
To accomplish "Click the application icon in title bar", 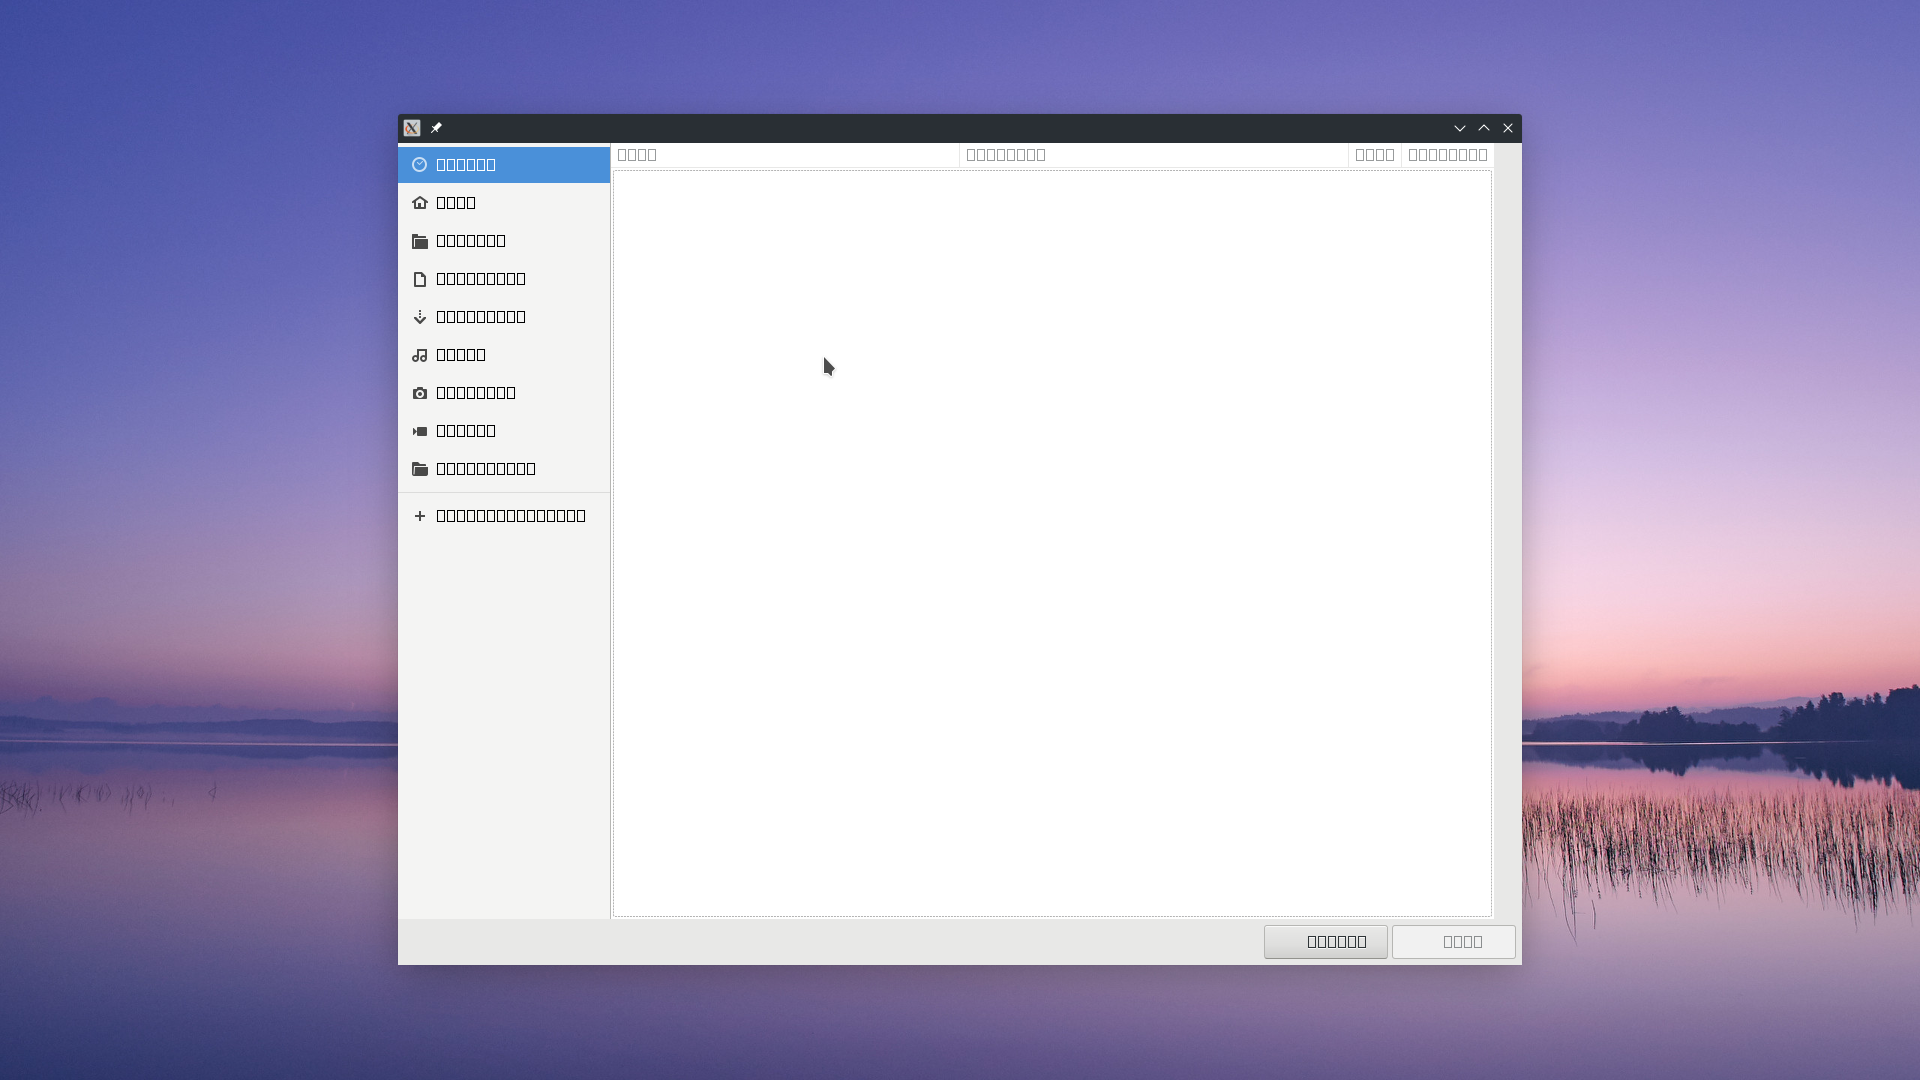I will pos(412,127).
